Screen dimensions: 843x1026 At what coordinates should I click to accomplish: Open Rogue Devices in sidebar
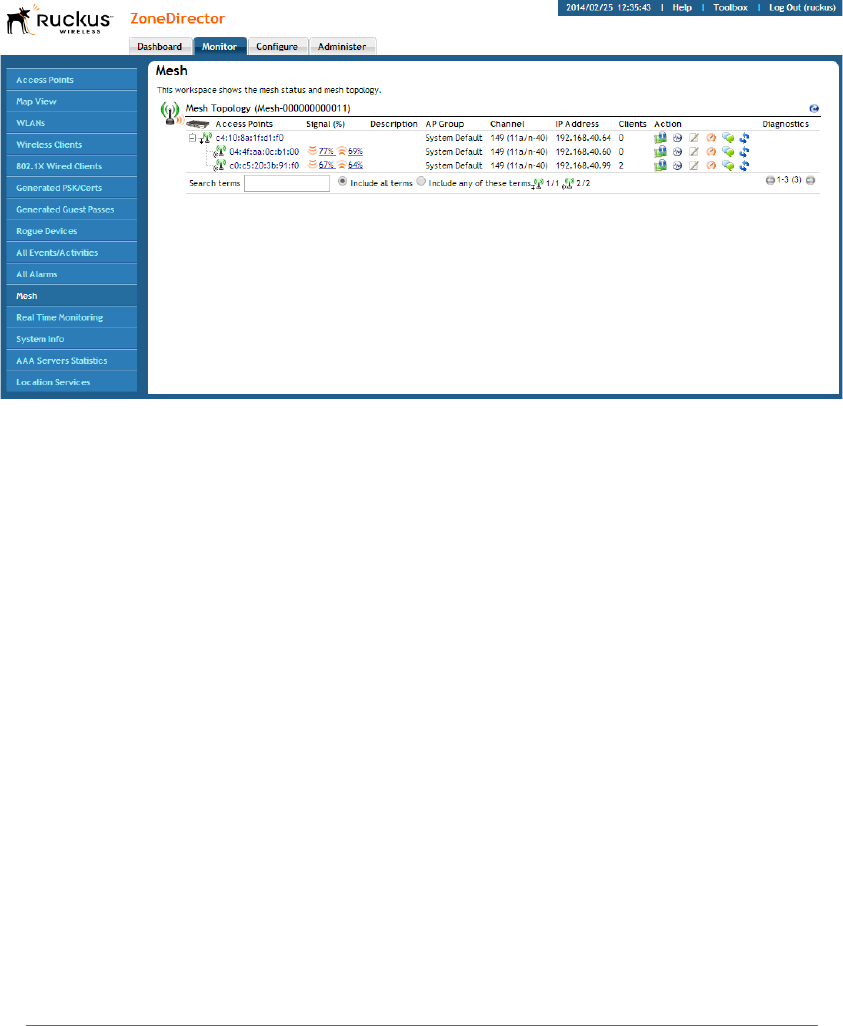point(71,231)
